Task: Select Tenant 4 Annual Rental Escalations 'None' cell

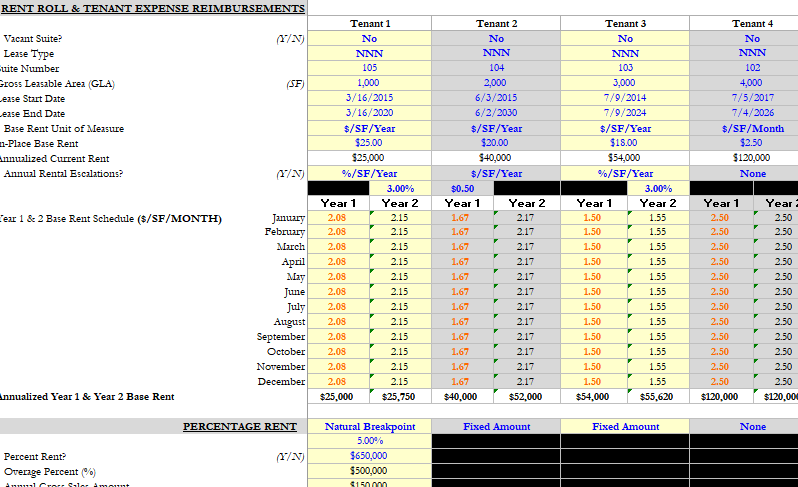Action: click(x=752, y=173)
